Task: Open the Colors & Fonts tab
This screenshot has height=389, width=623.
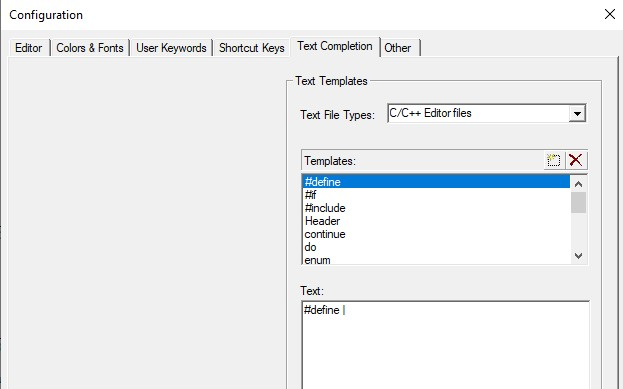Action: tap(90, 48)
